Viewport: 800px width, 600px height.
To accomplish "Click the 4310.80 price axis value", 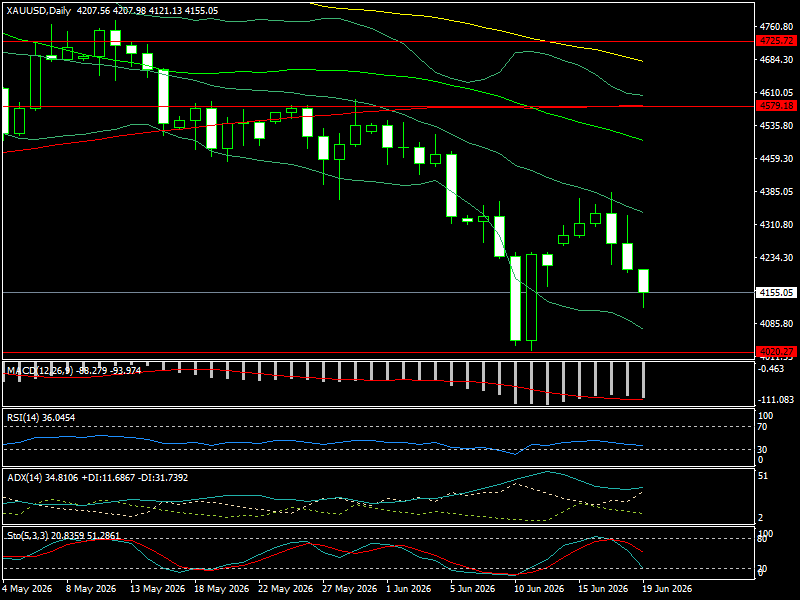I will pyautogui.click(x=776, y=224).
